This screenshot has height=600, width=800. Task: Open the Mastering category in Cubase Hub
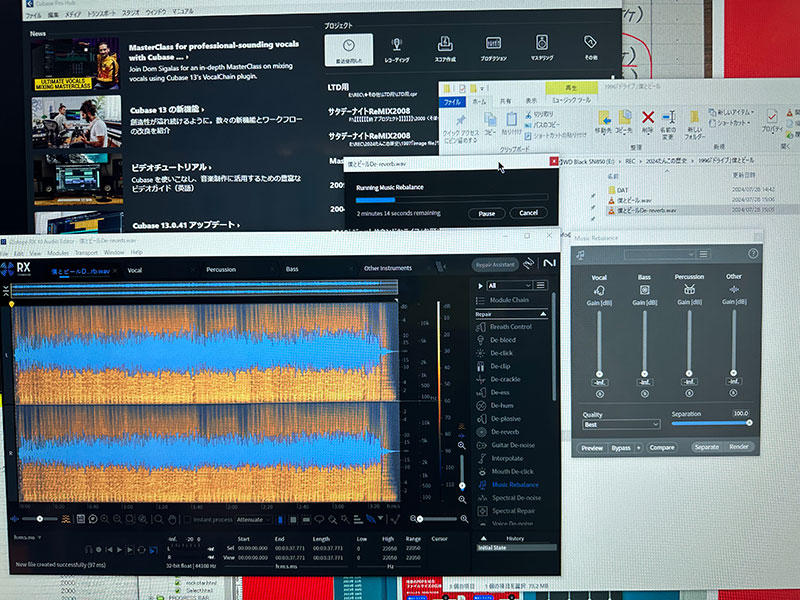[x=541, y=48]
